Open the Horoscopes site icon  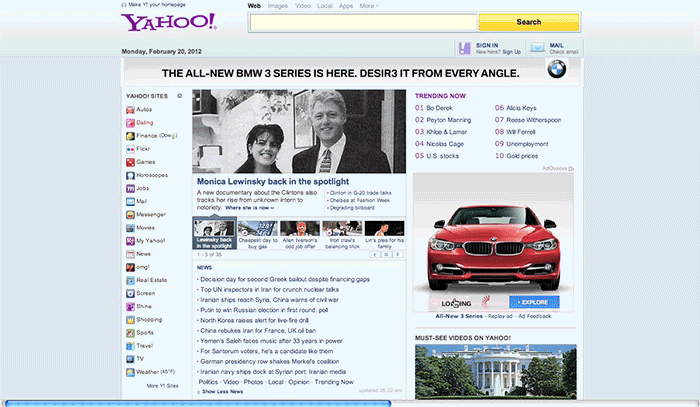click(x=130, y=175)
